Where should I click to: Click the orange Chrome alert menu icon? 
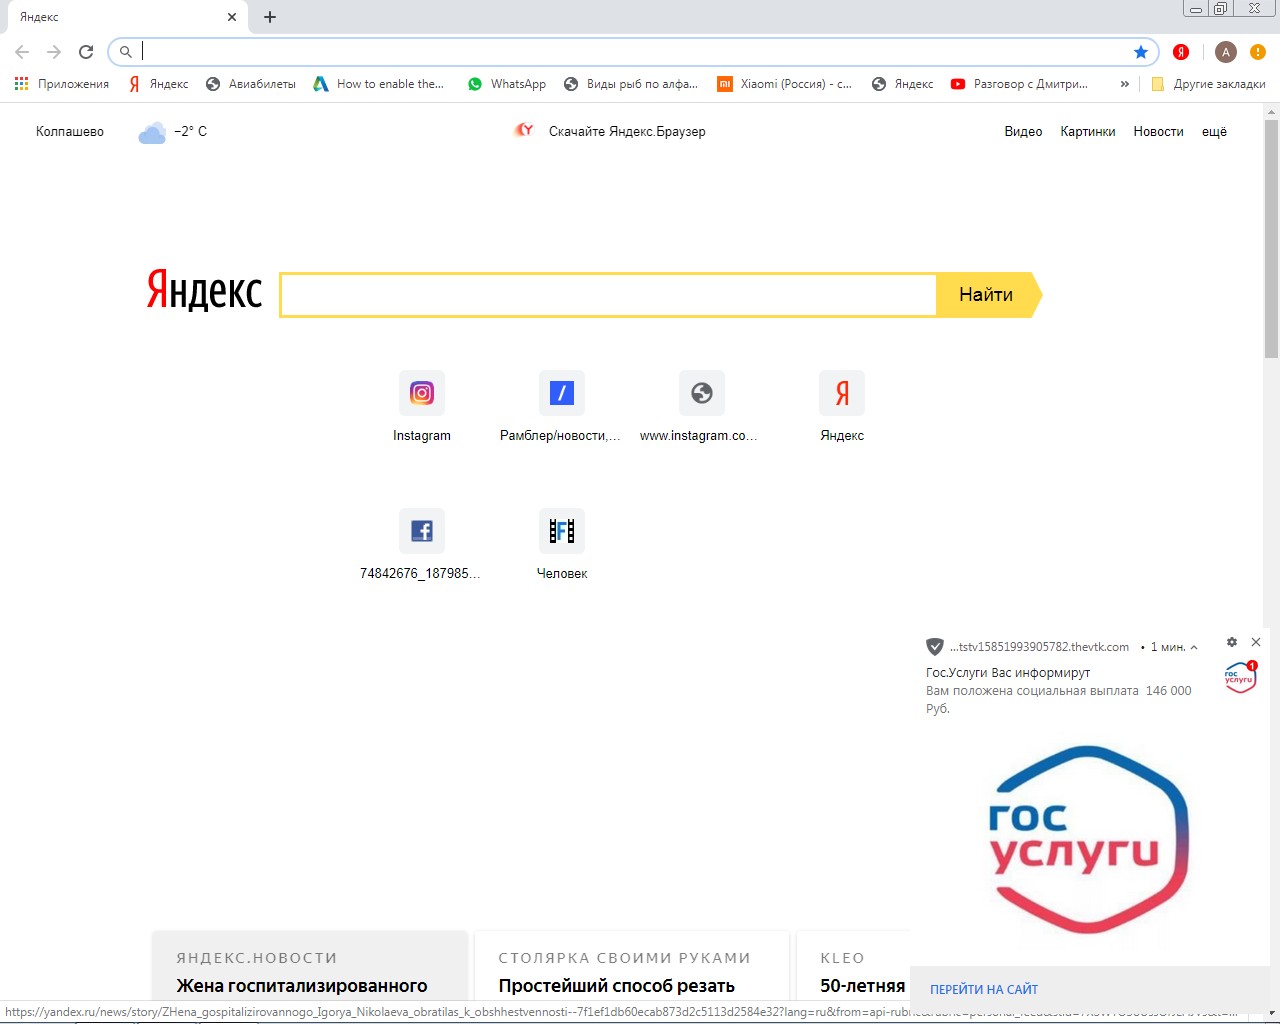tap(1258, 52)
